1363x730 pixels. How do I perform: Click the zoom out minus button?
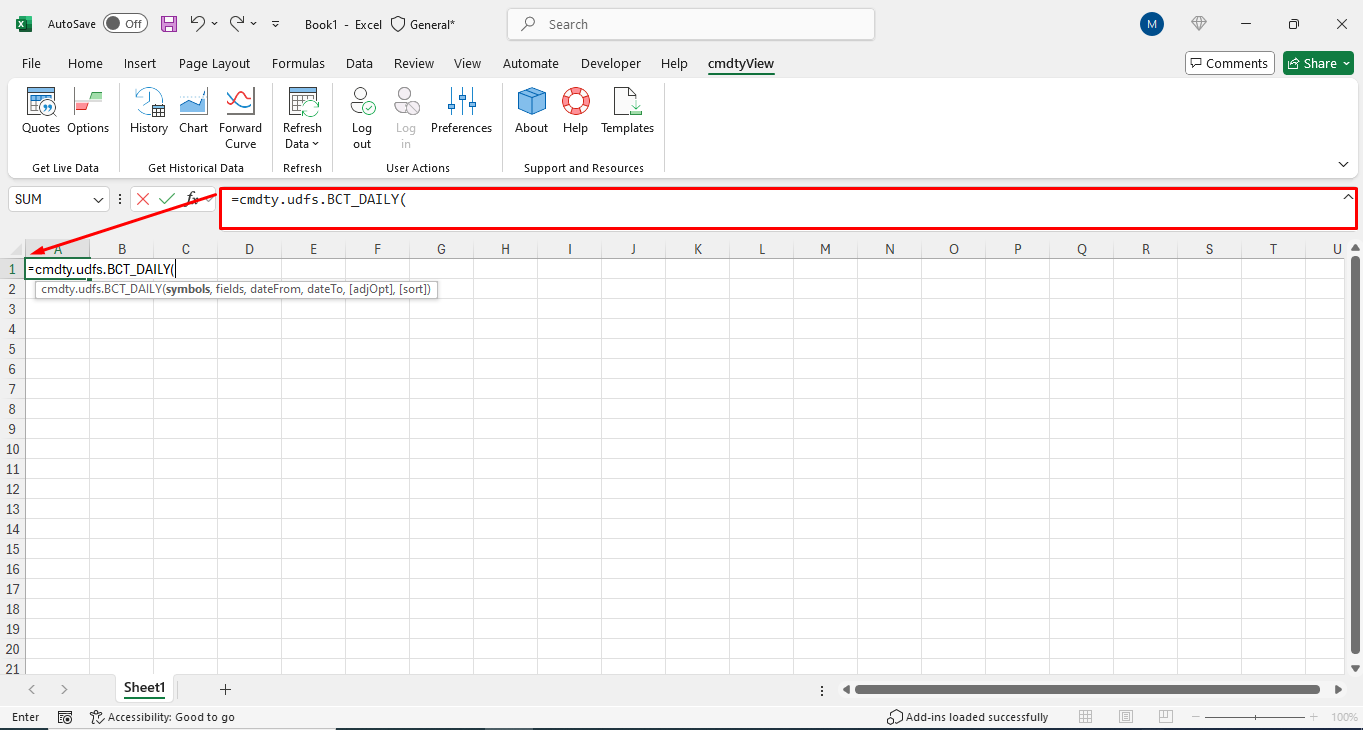tap(1194, 717)
